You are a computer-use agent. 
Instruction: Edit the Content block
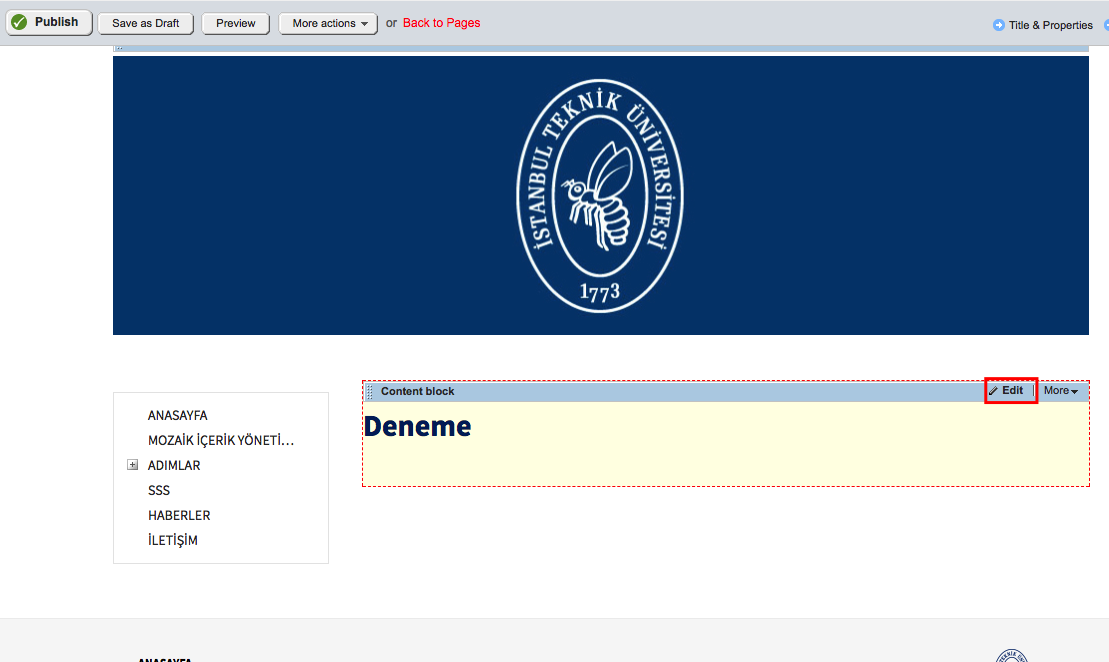(x=1011, y=390)
